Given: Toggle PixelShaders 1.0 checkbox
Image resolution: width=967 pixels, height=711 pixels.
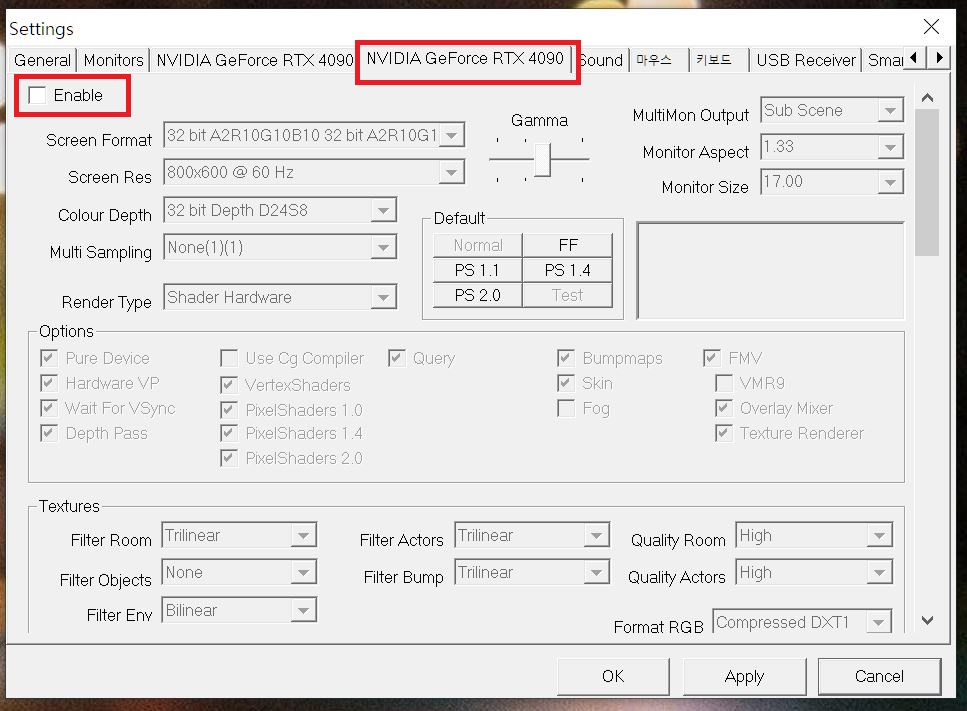Looking at the screenshot, I should coord(229,409).
